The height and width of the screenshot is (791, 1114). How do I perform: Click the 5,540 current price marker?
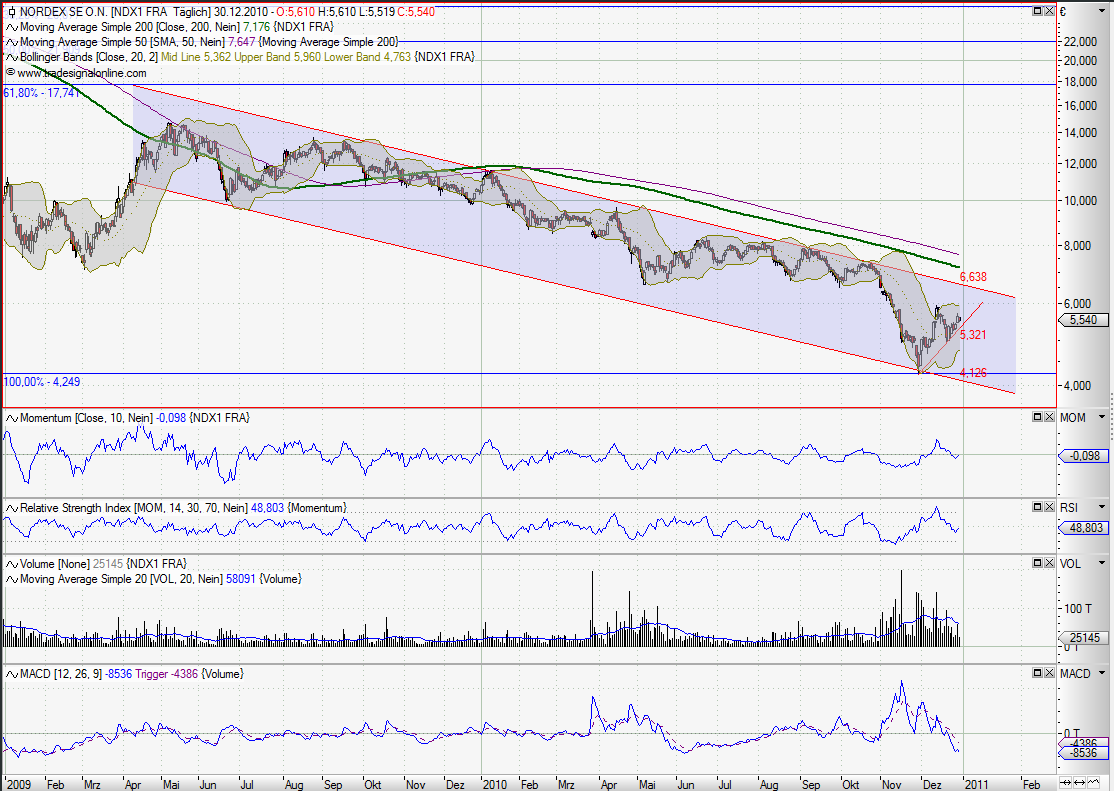[x=1082, y=320]
